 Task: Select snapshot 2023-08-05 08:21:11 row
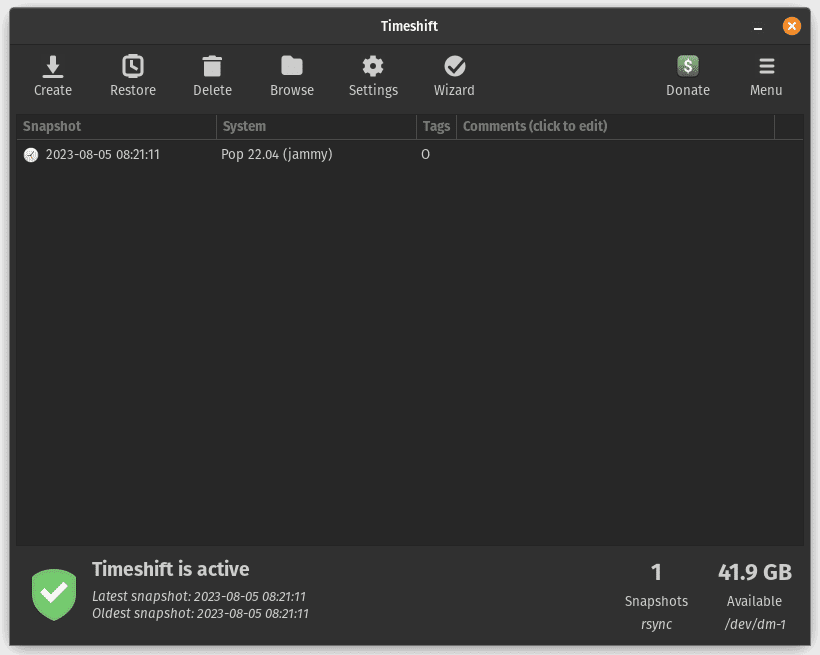pos(410,154)
